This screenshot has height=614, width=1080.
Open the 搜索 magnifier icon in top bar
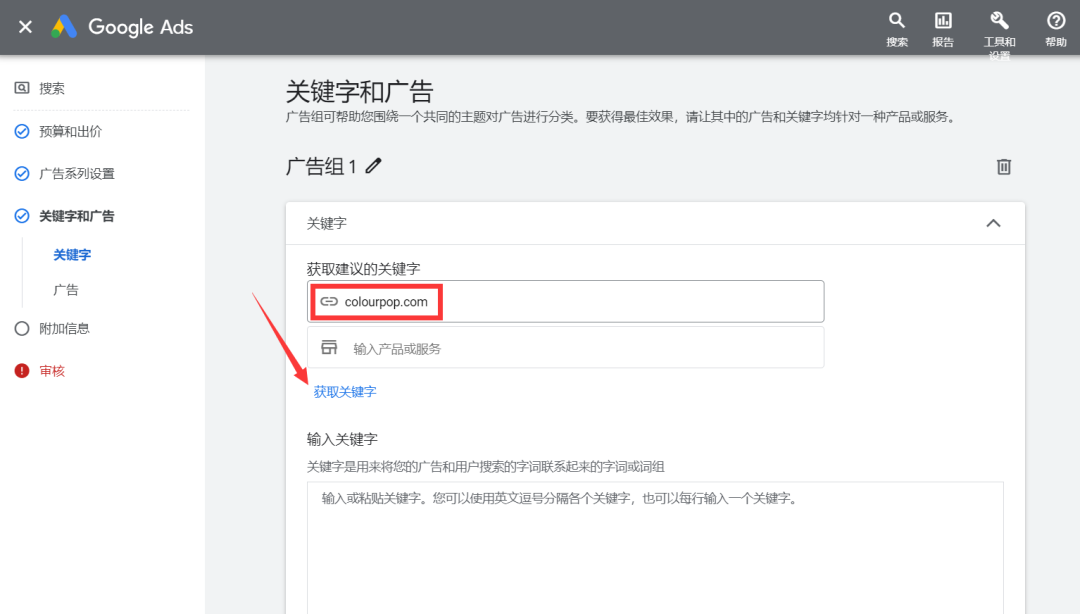coord(897,20)
